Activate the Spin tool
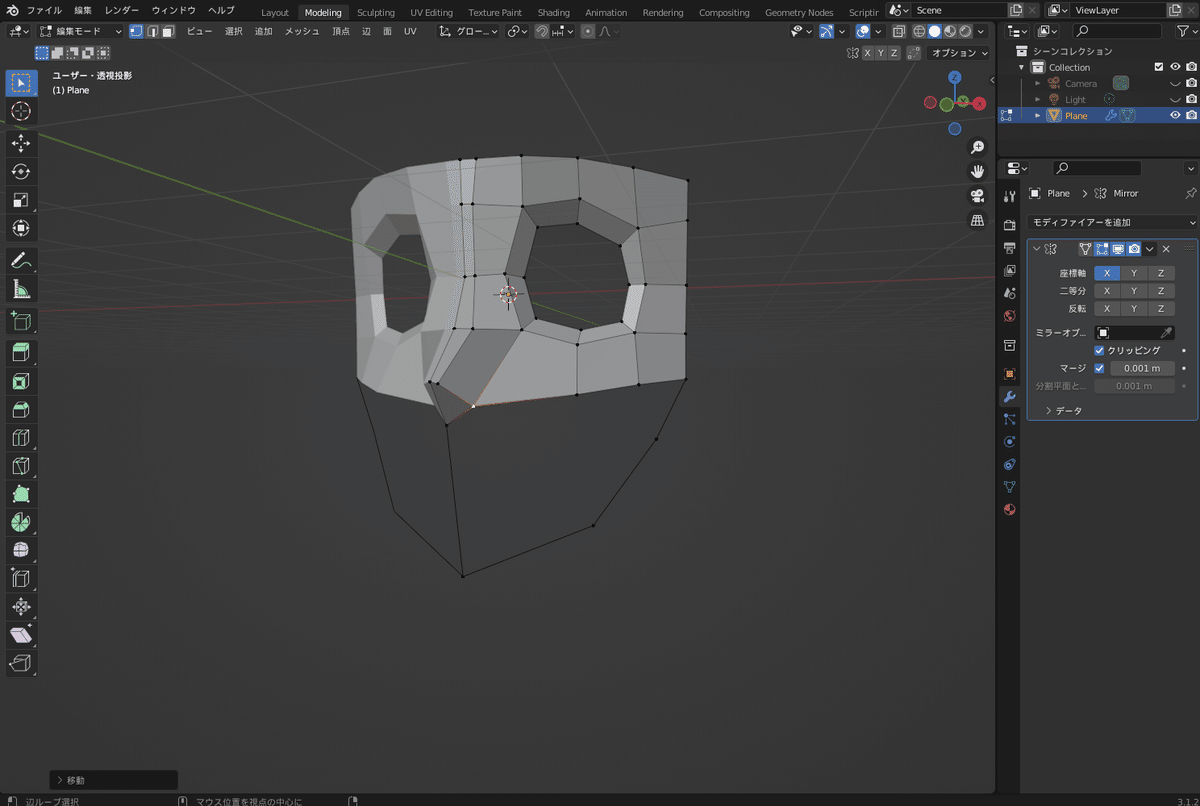The width and height of the screenshot is (1200, 806). pos(21,522)
